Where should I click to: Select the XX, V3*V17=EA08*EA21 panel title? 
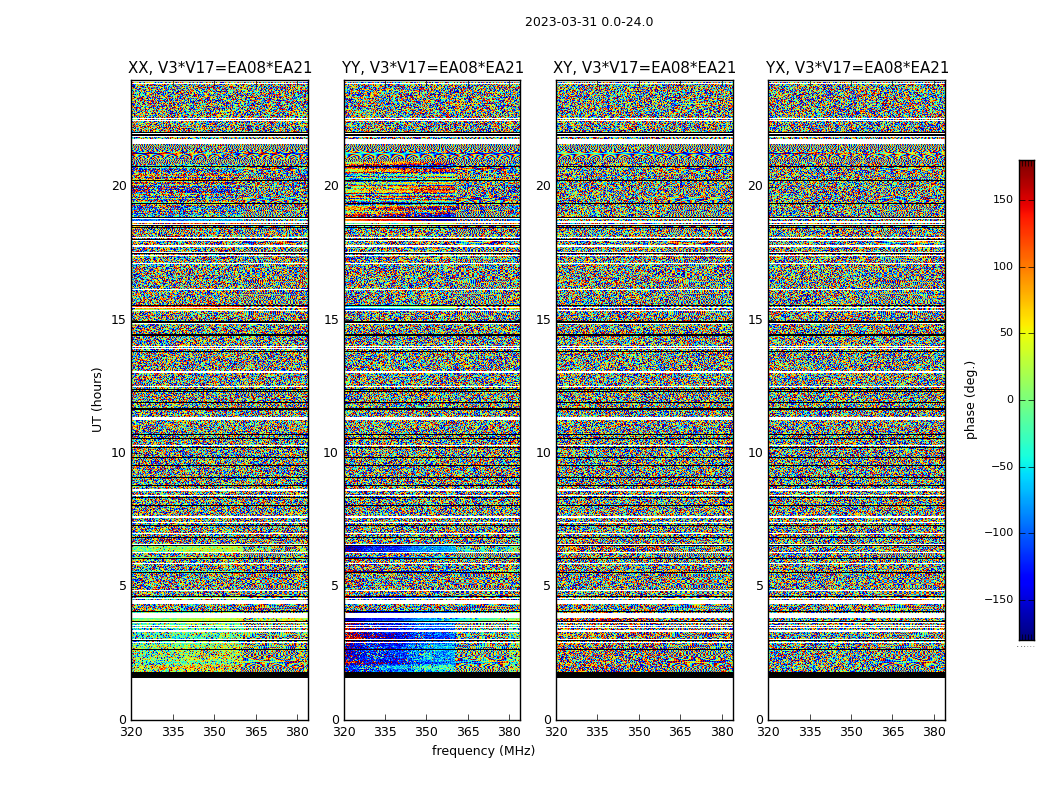coord(220,68)
